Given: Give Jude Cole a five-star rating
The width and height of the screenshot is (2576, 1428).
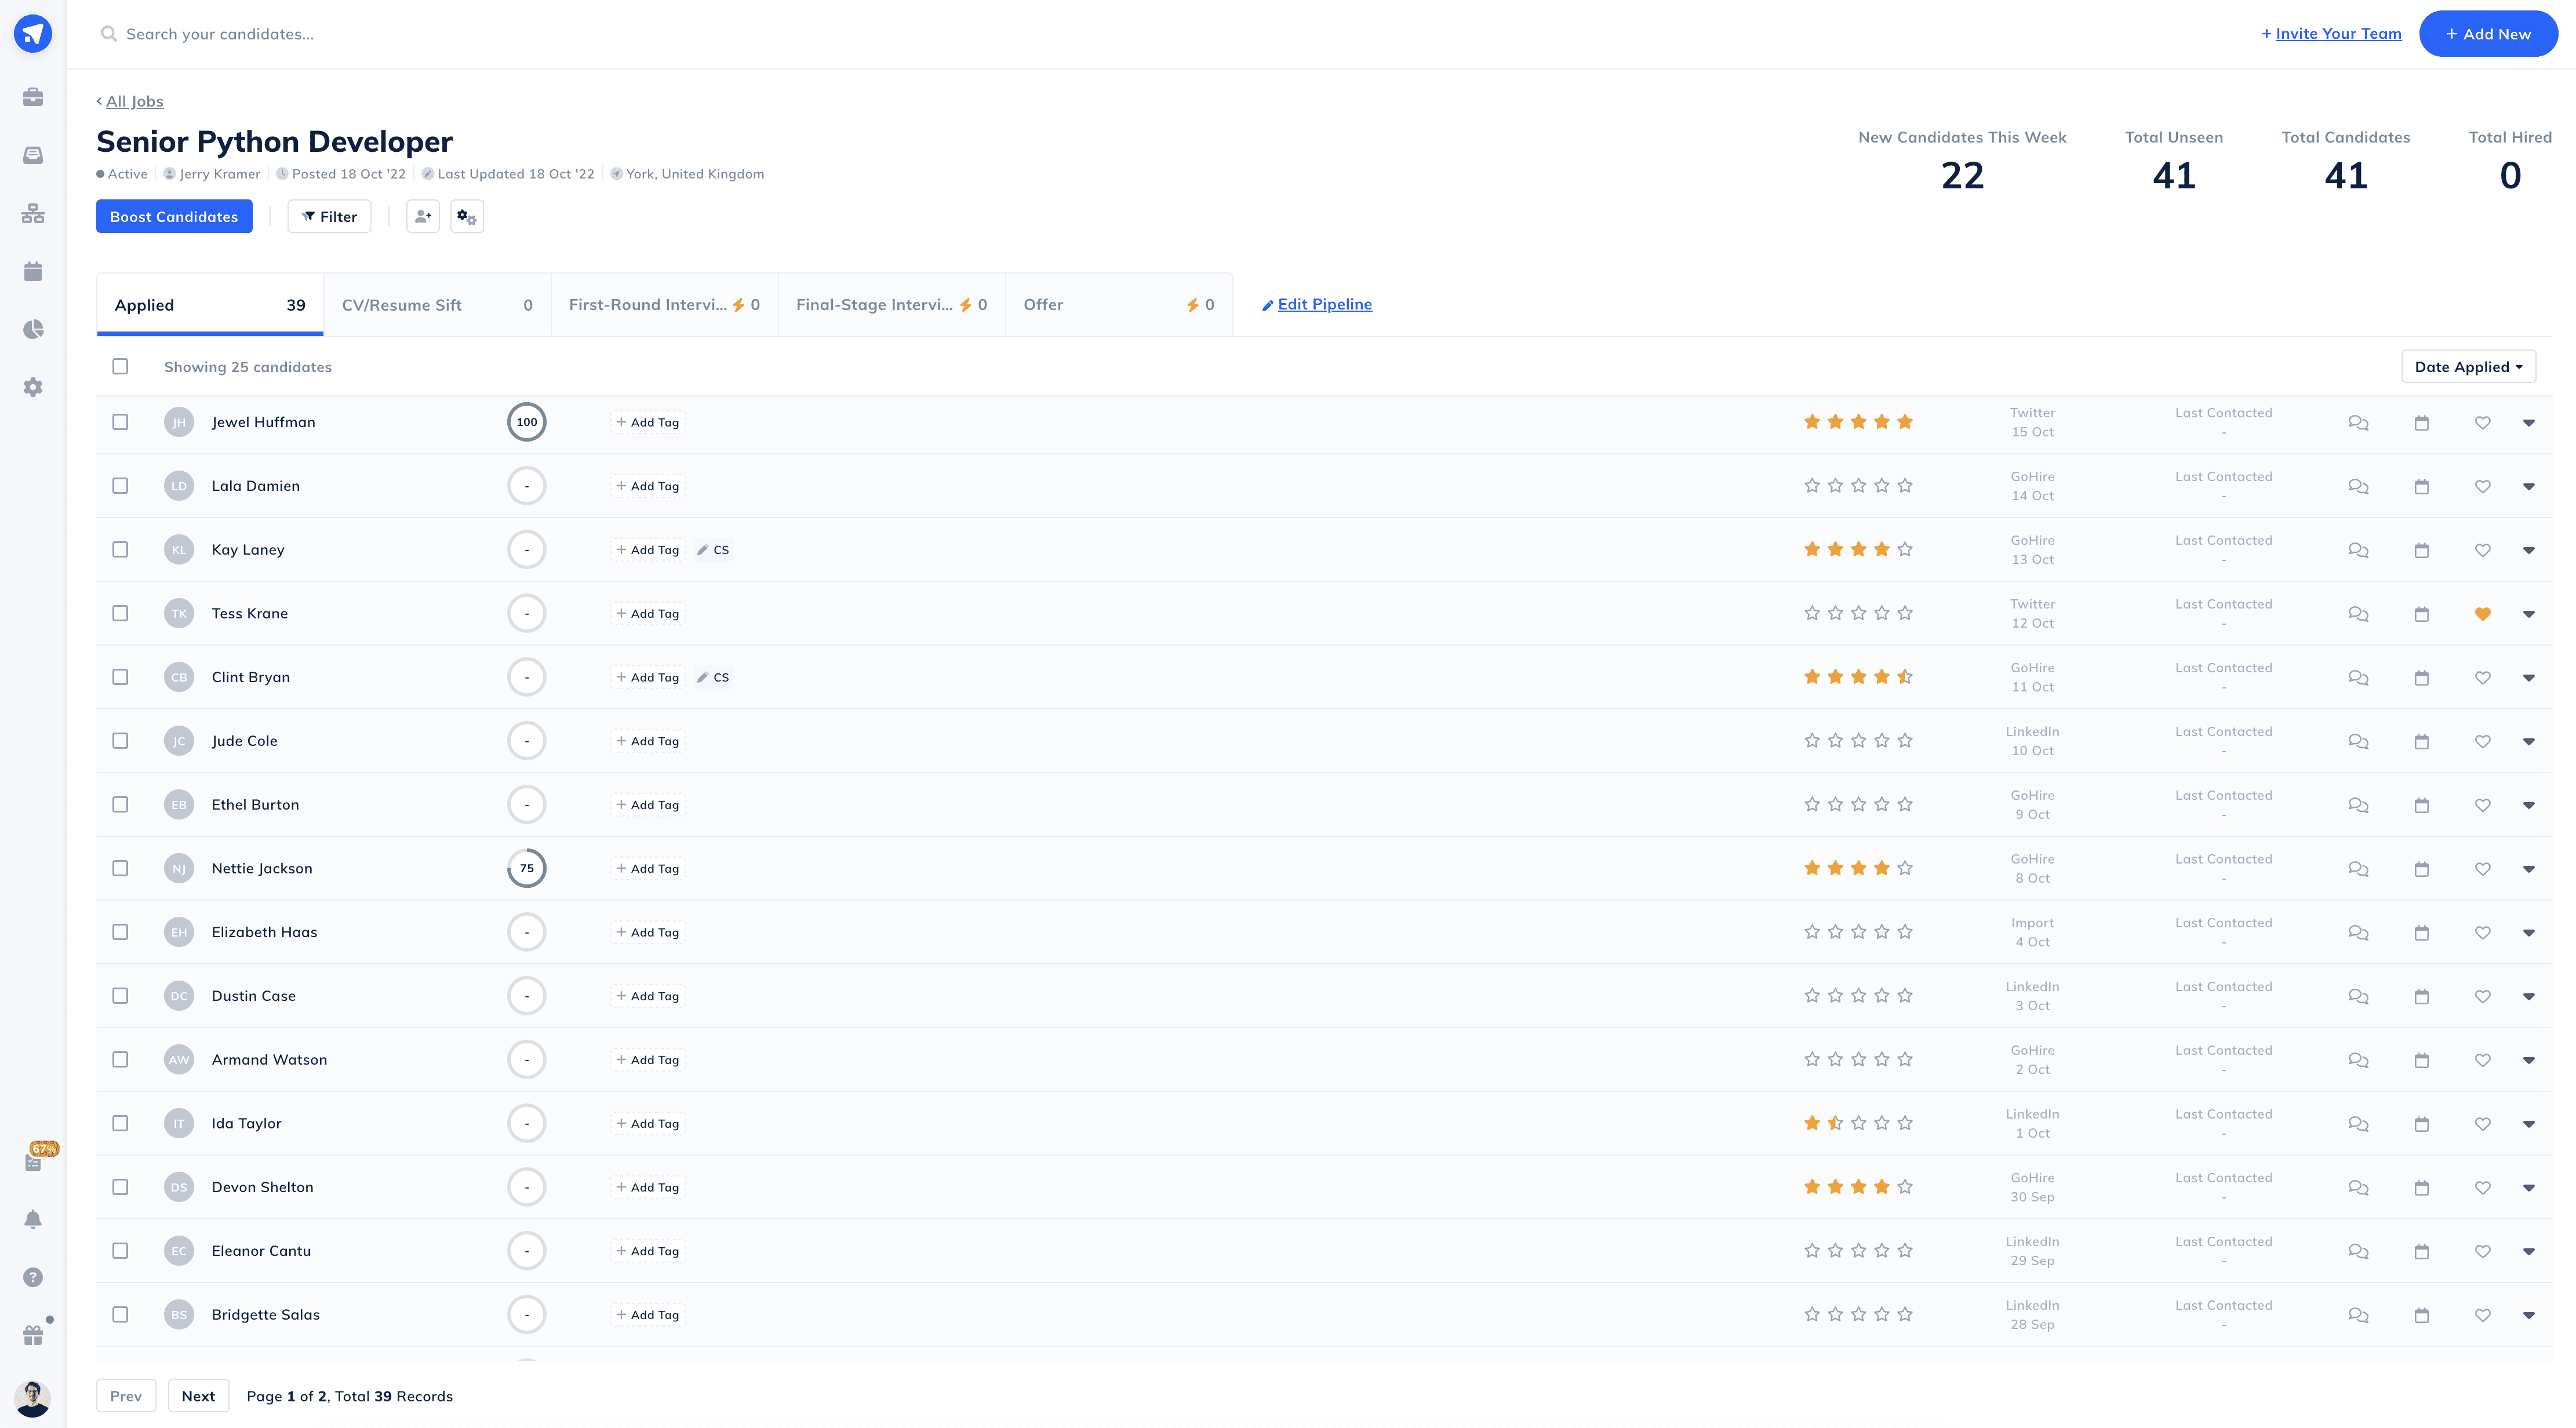Looking at the screenshot, I should coord(1905,741).
